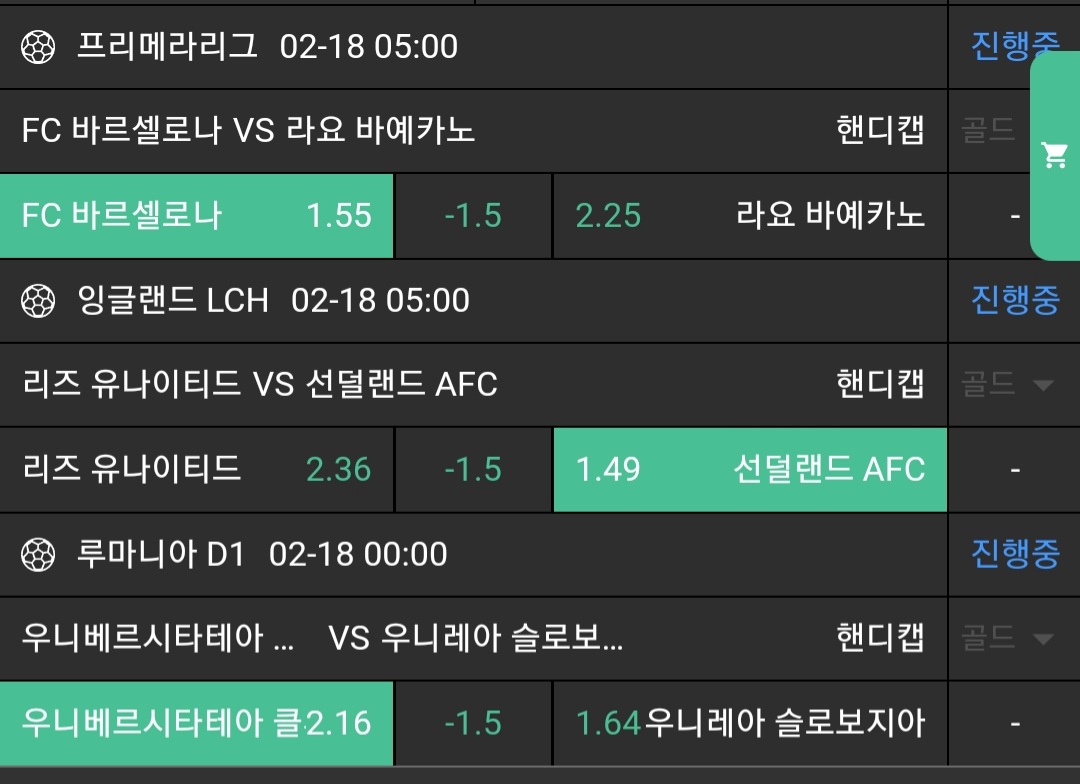Image resolution: width=1080 pixels, height=784 pixels.
Task: Expand 골드 dropdown for the Leeds match
Action: point(1008,384)
